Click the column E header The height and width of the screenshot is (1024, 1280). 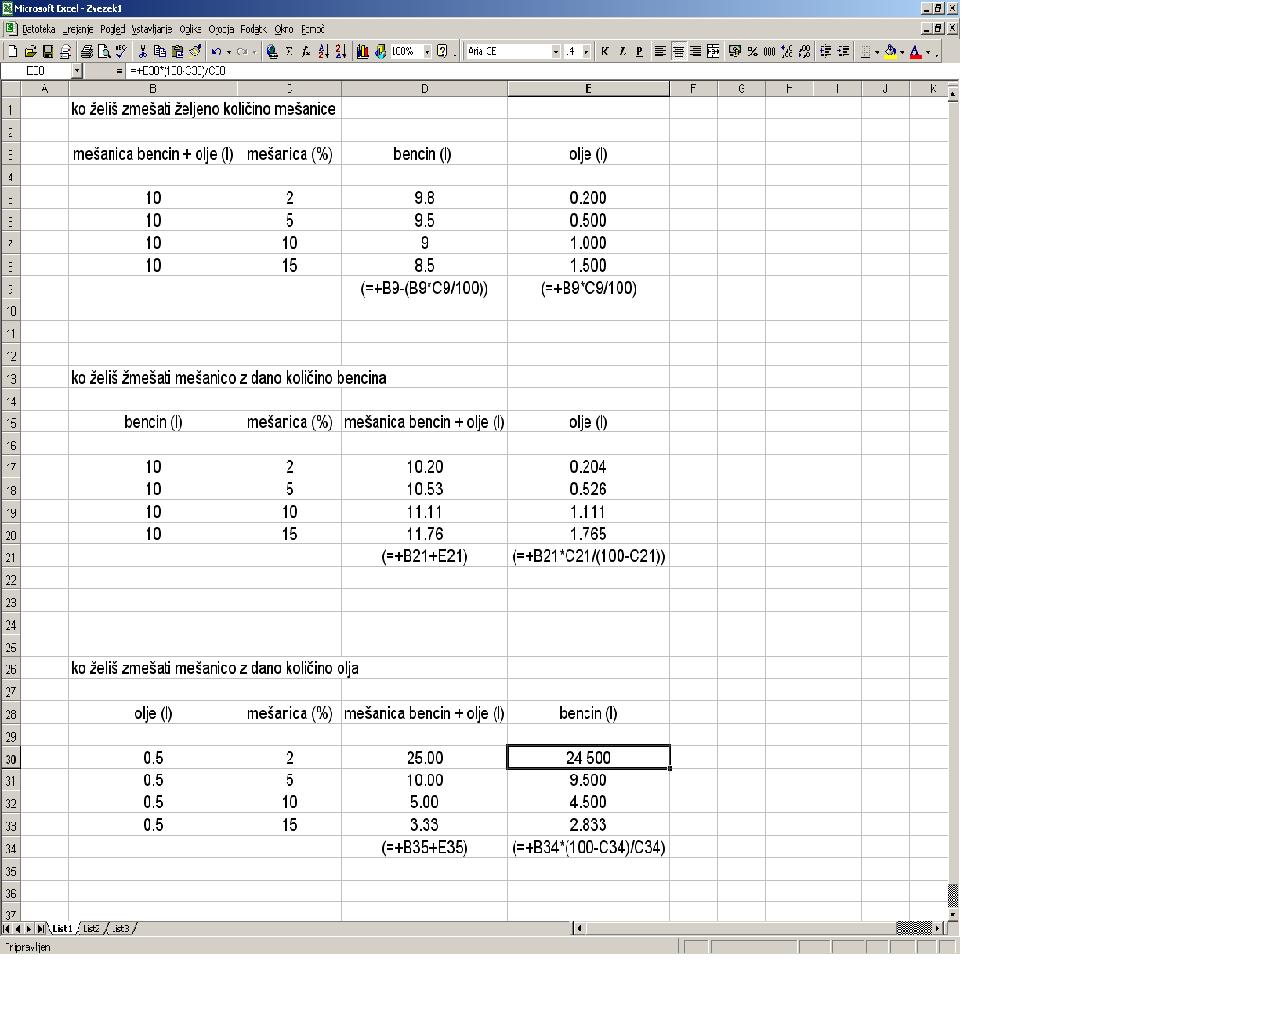588,89
